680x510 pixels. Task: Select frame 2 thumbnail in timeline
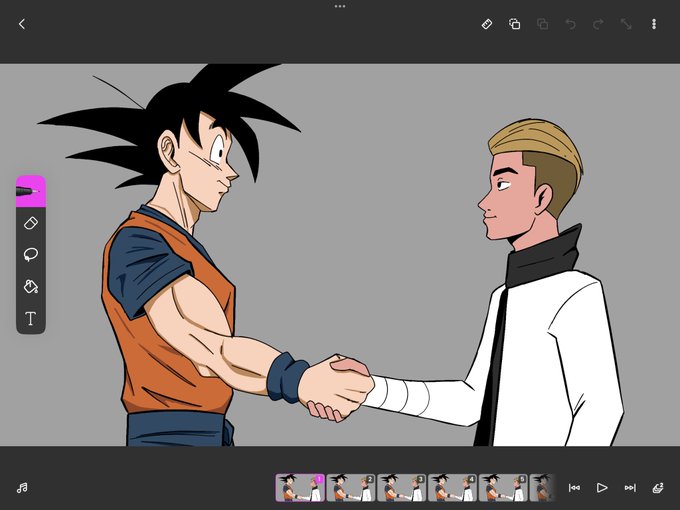coord(350,488)
